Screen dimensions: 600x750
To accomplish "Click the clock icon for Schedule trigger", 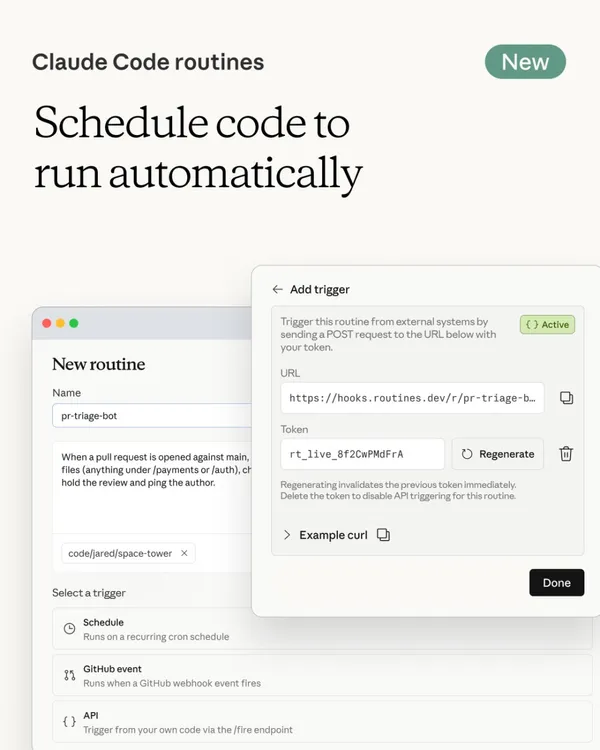I will (69, 629).
